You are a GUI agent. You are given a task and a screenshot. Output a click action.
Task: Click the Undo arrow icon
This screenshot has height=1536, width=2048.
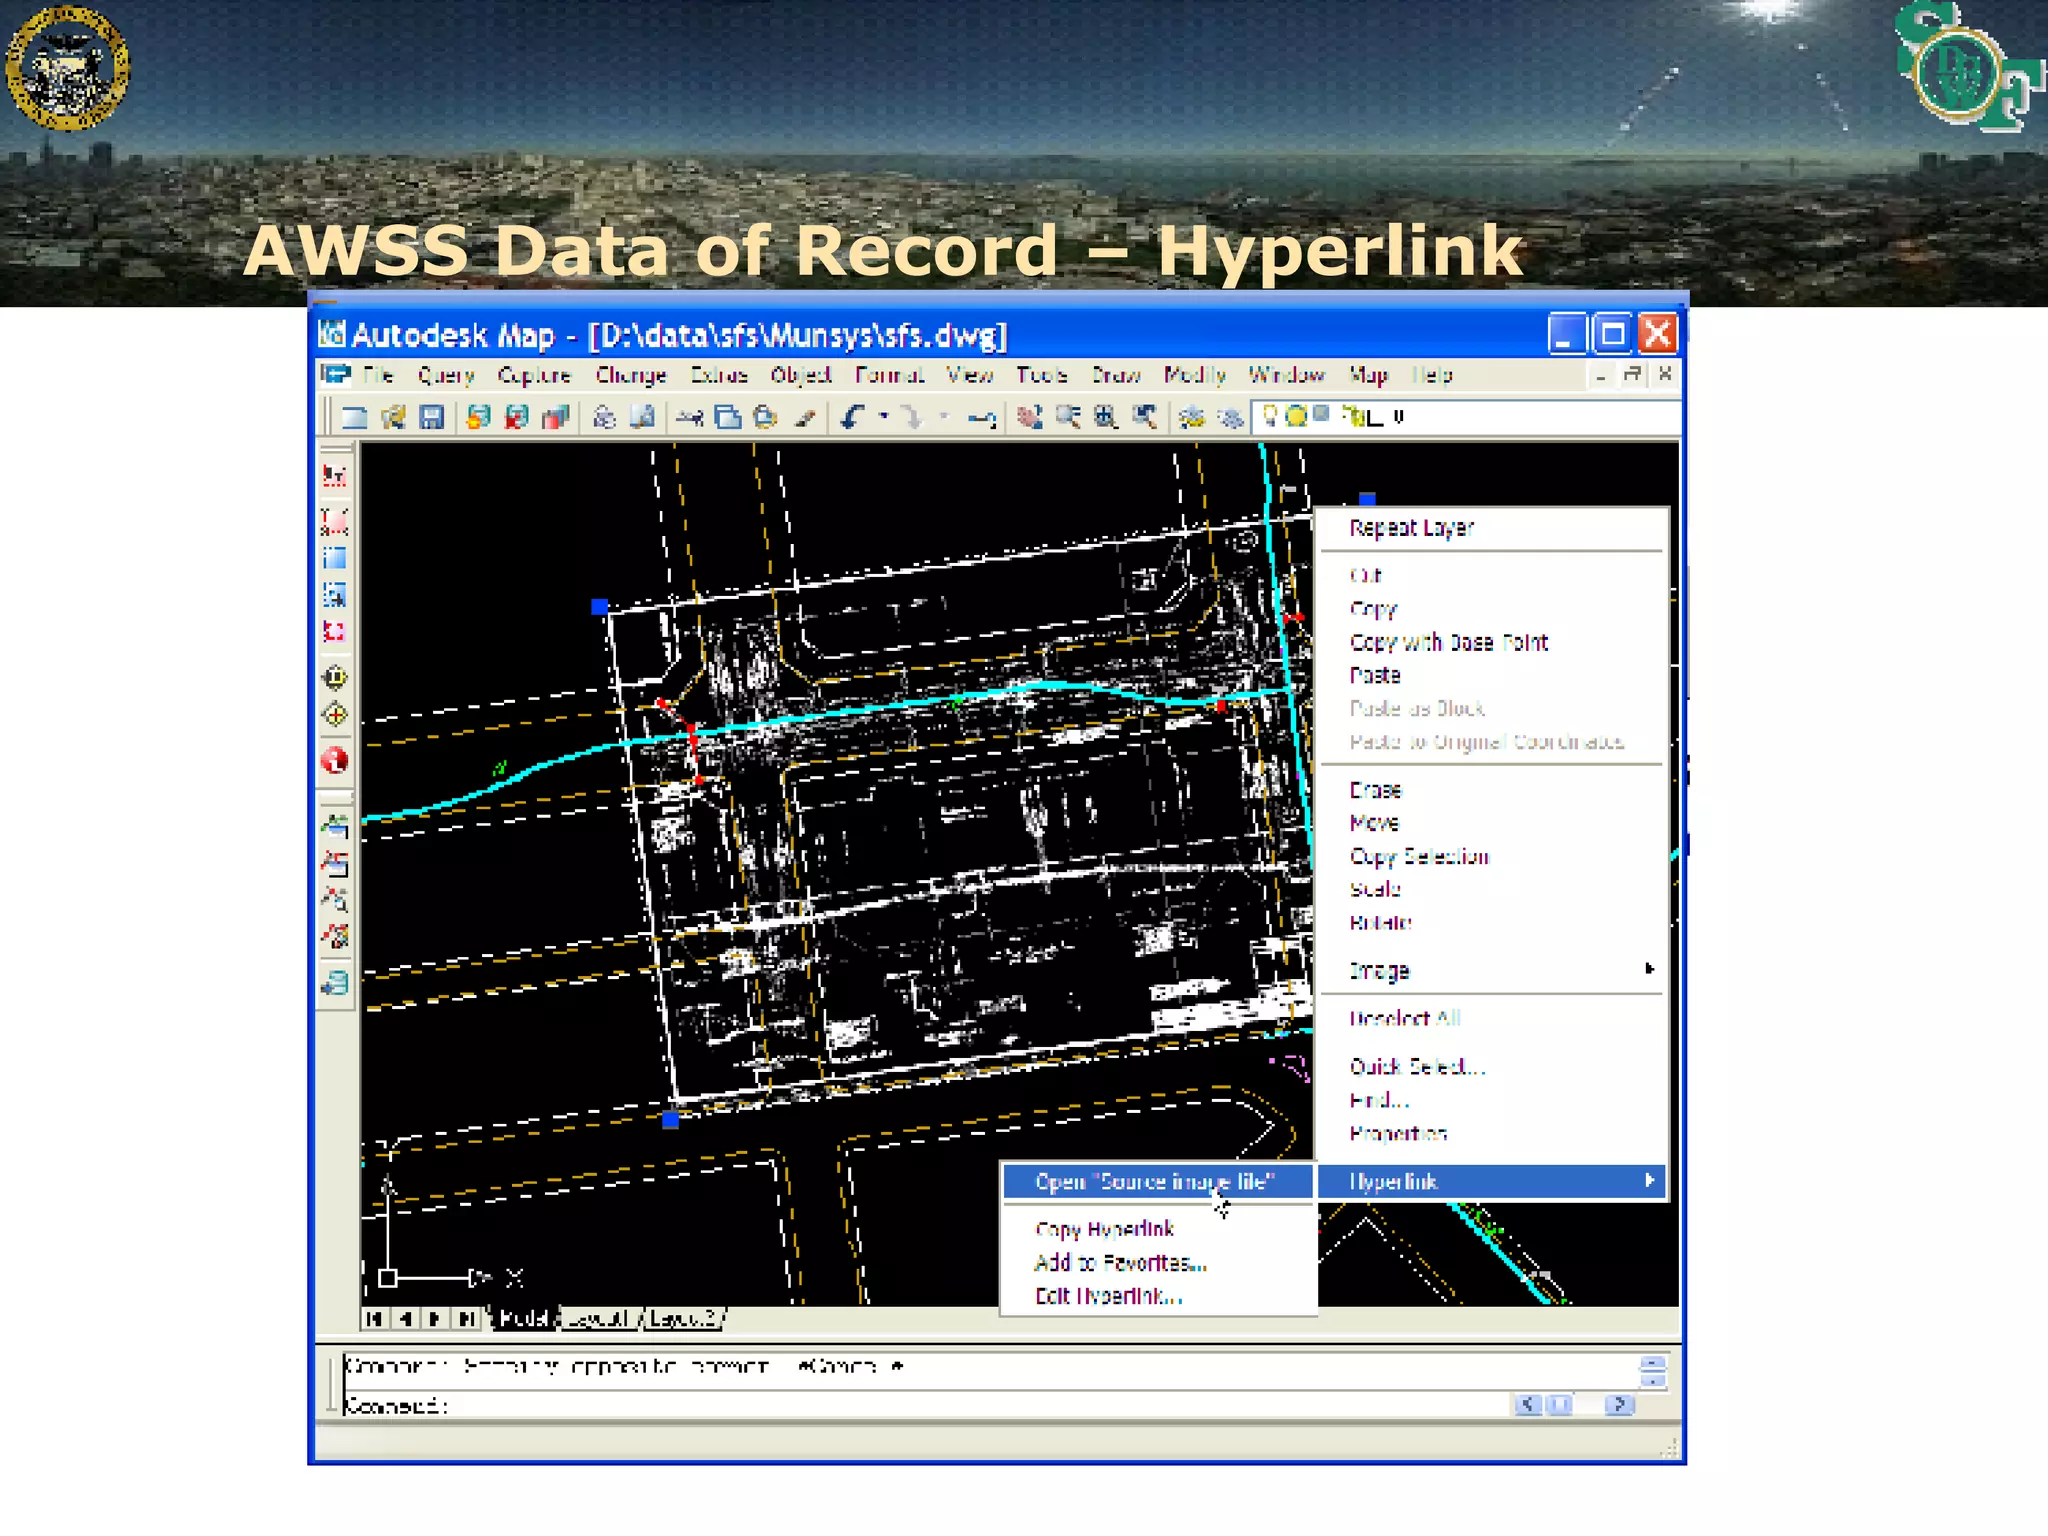[853, 417]
